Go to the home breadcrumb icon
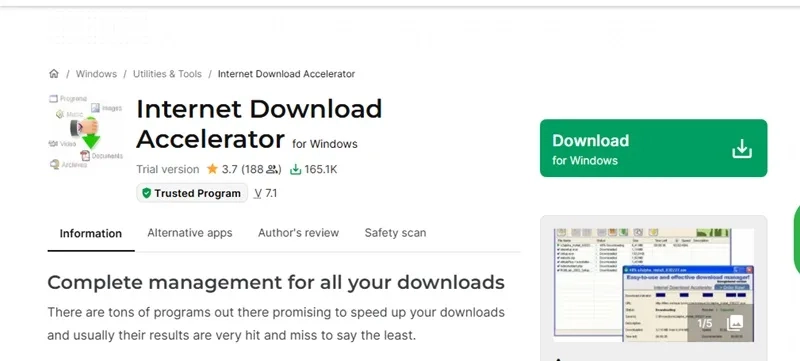 [x=54, y=73]
